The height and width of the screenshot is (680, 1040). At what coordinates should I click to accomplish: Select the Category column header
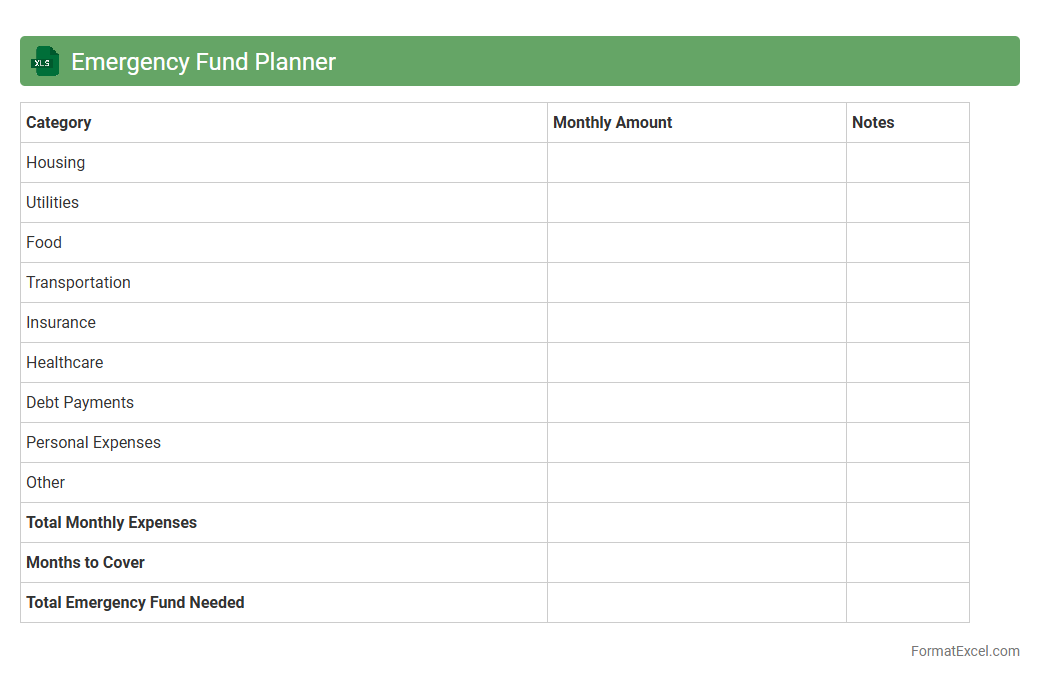point(59,123)
